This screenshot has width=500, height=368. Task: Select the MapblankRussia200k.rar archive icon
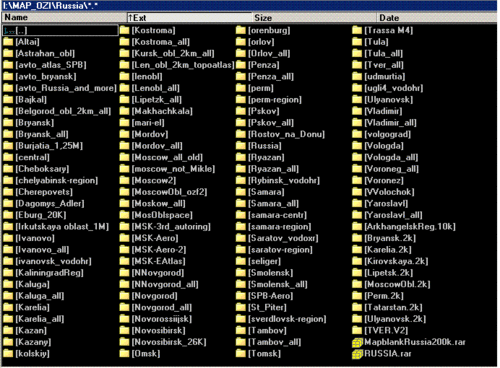357,342
